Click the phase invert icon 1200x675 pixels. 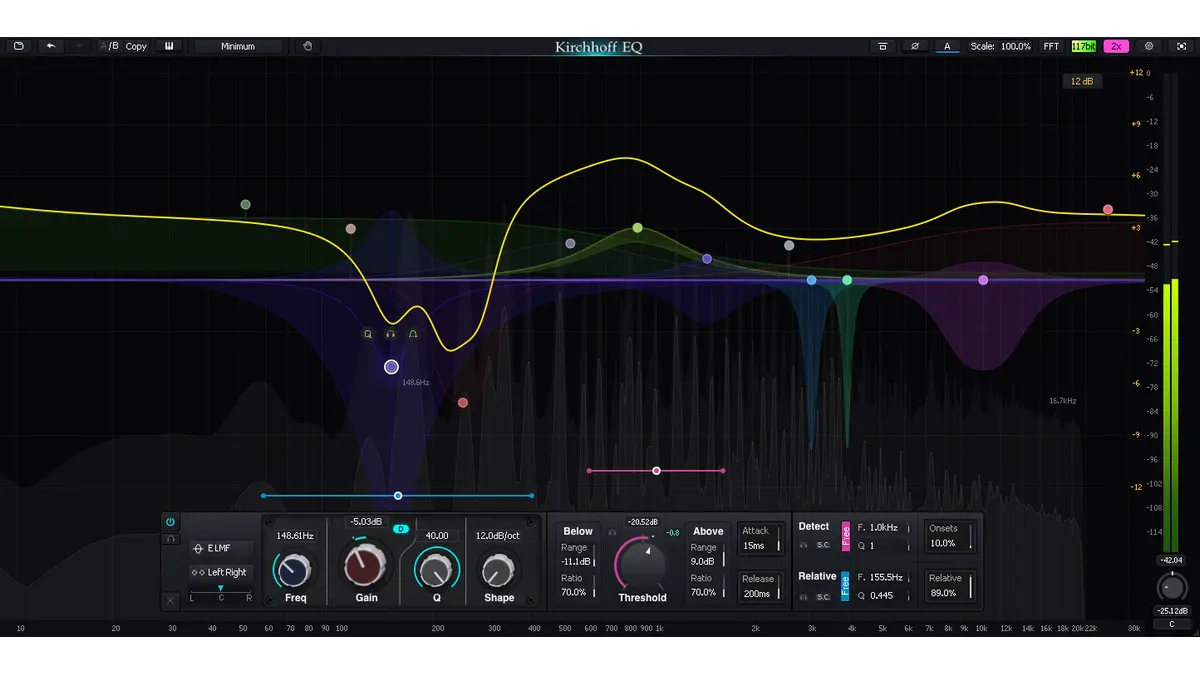coord(914,46)
